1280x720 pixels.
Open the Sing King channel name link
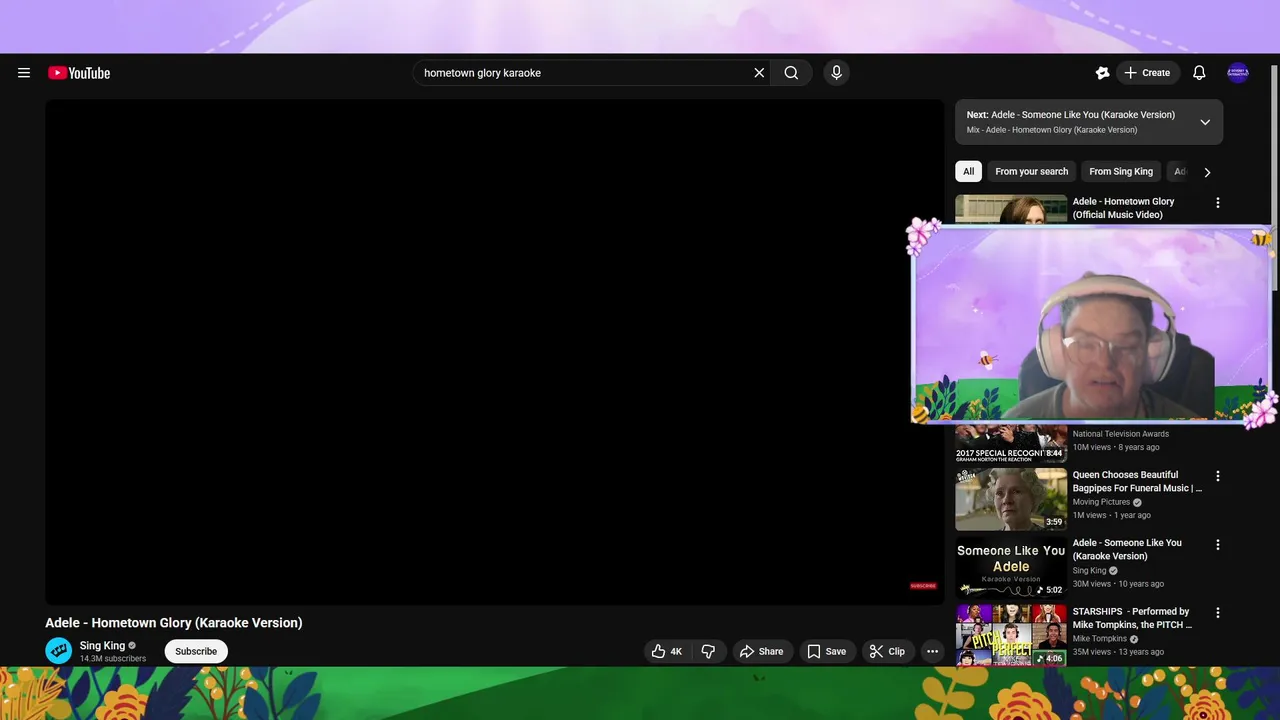pyautogui.click(x=102, y=646)
